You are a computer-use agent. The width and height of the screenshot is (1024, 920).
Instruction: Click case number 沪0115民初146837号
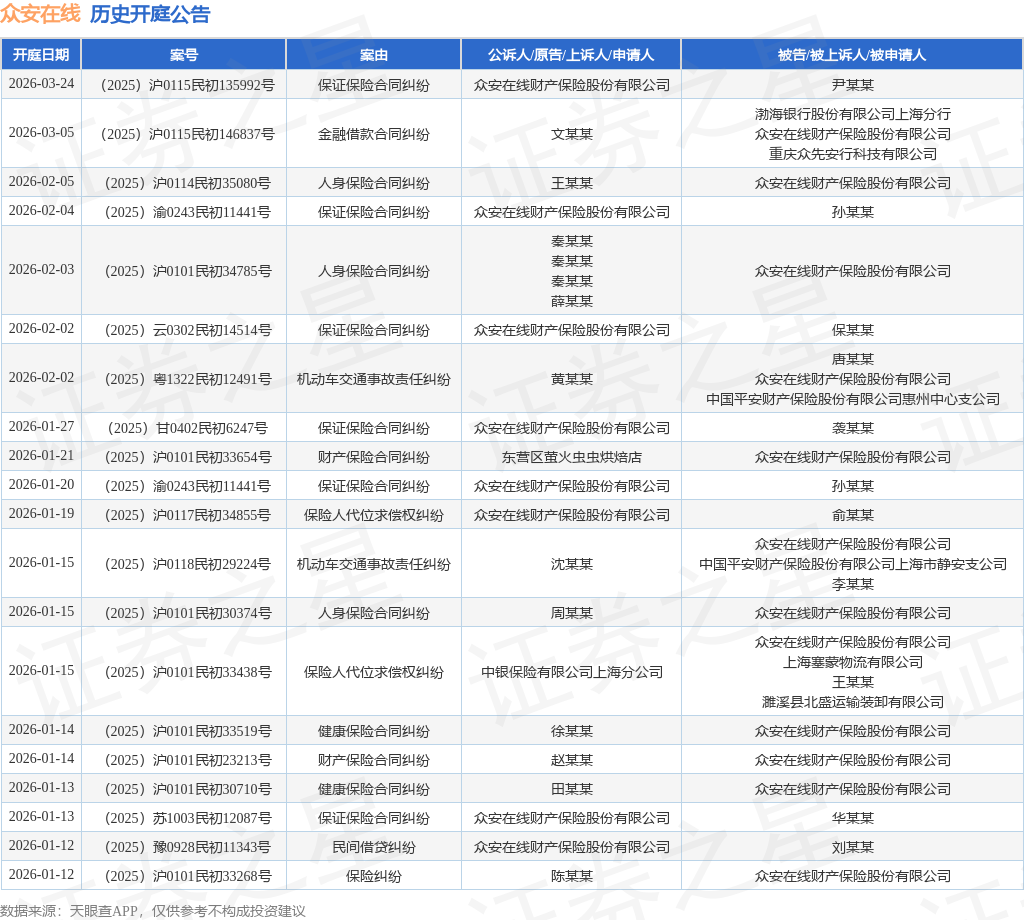pyautogui.click(x=212, y=134)
